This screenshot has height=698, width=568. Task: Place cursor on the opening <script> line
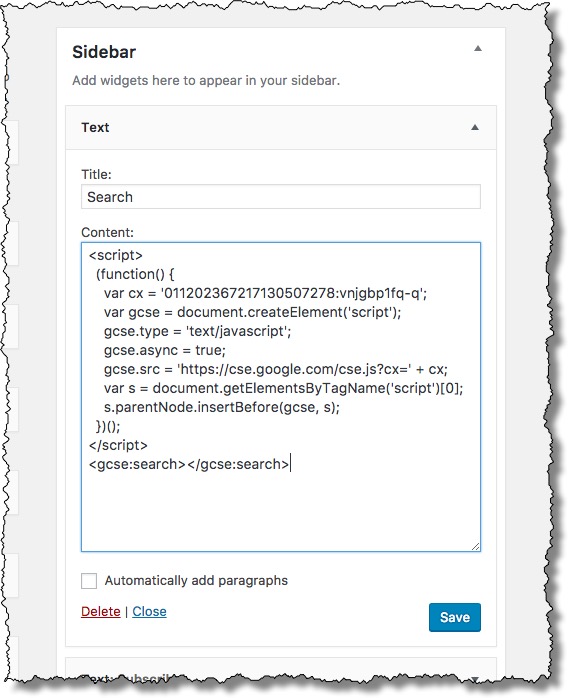(x=116, y=256)
